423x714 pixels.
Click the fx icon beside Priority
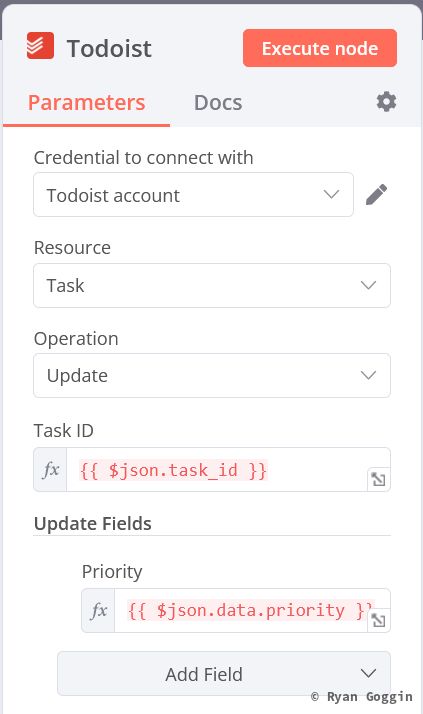coord(98,610)
